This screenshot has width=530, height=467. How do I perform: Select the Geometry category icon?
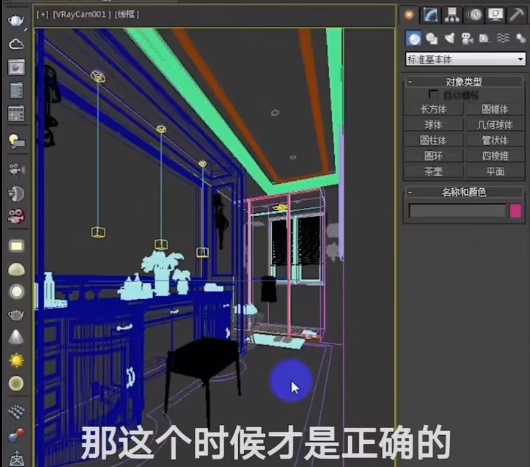414,39
